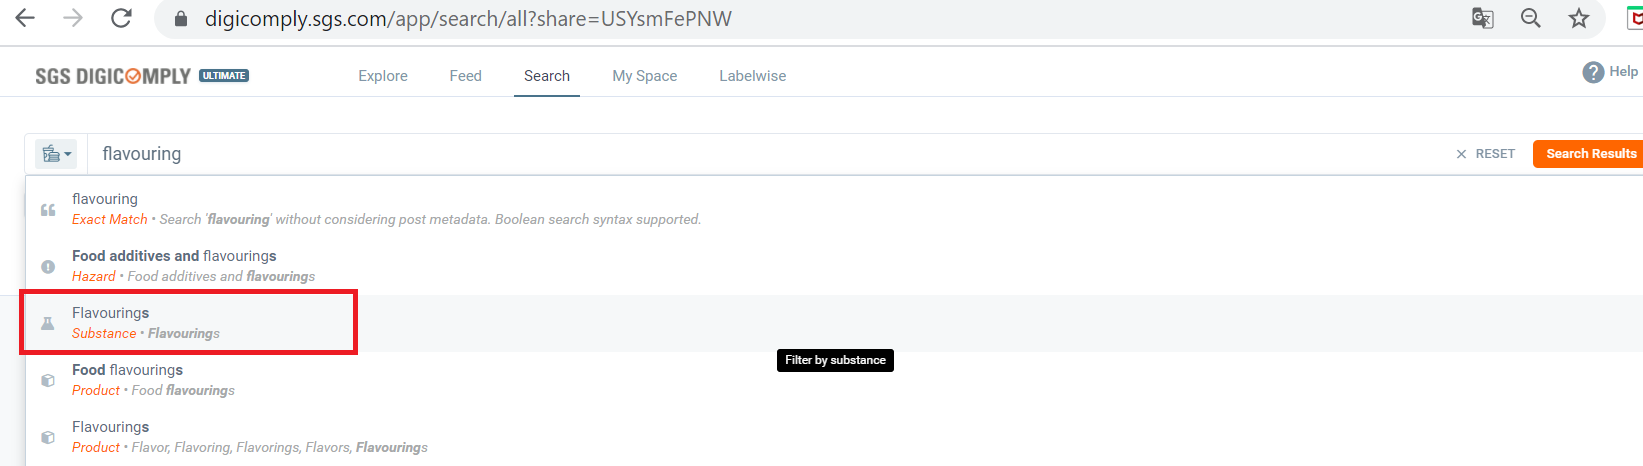Open the browser zoom magnifier icon
Screen dimensions: 1643x466
click(1530, 18)
